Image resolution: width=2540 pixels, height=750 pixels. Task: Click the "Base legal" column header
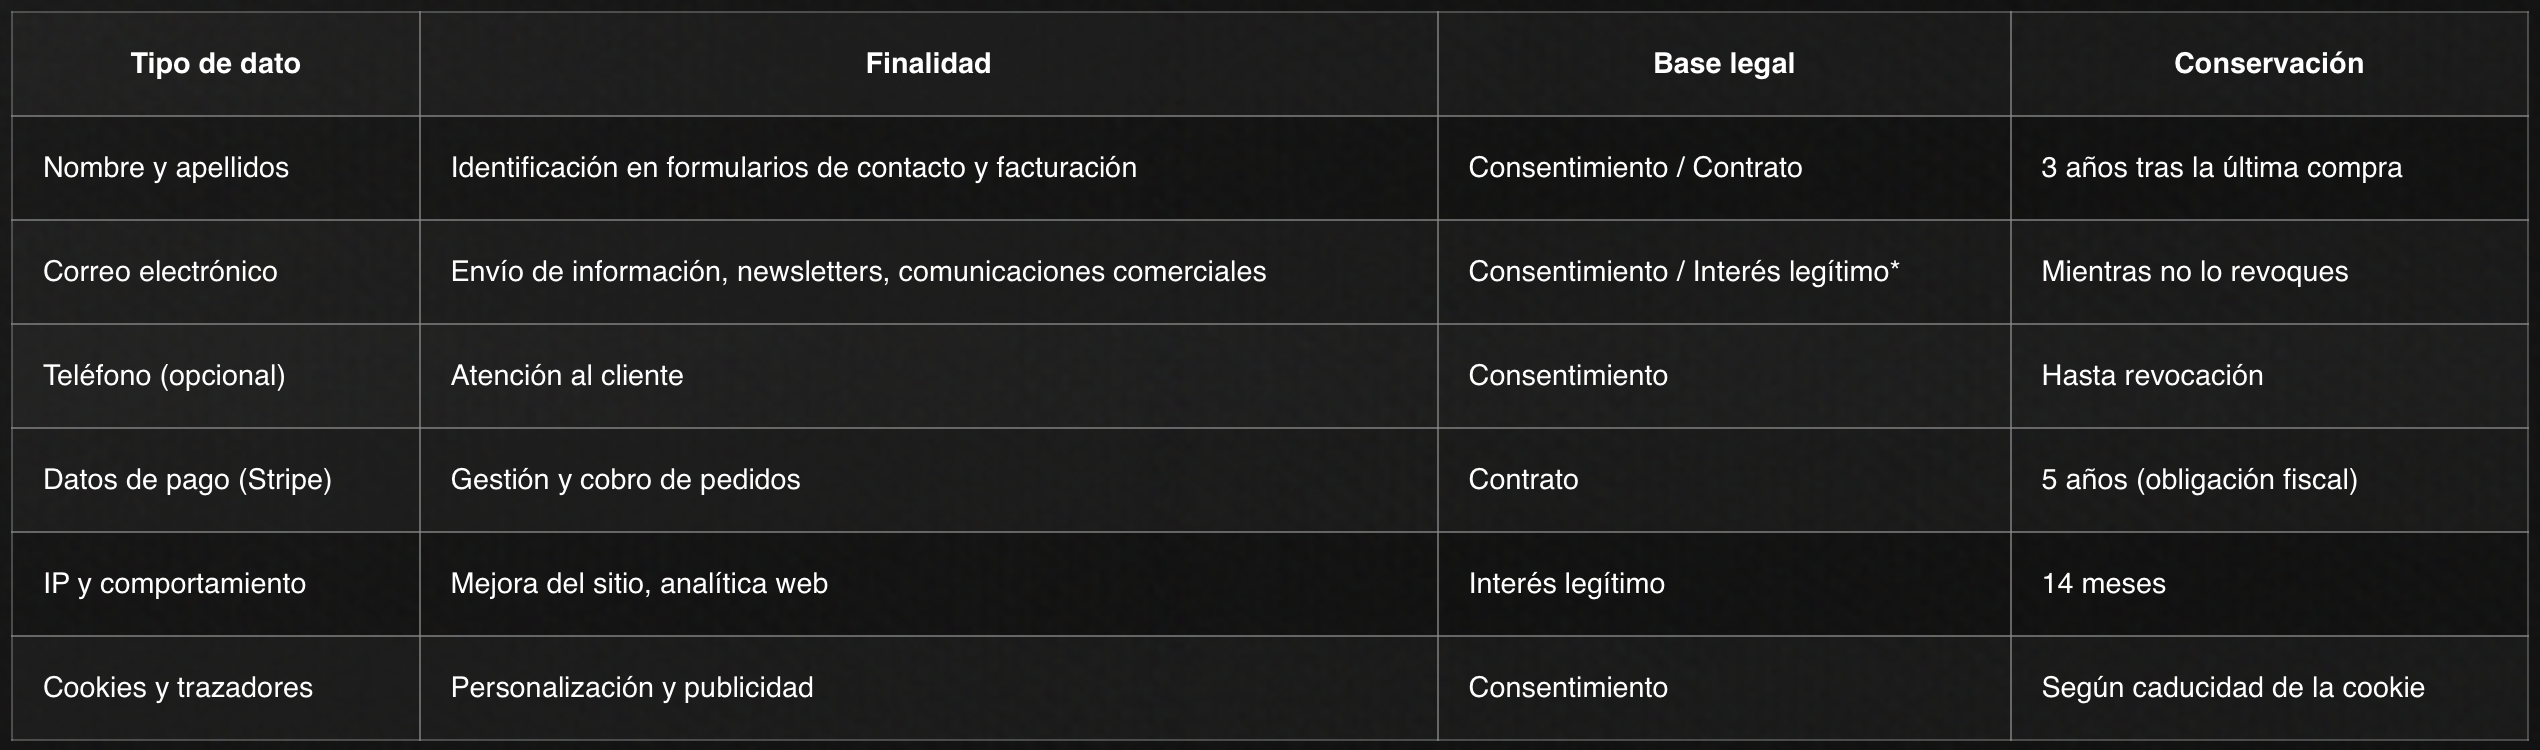point(1723,64)
